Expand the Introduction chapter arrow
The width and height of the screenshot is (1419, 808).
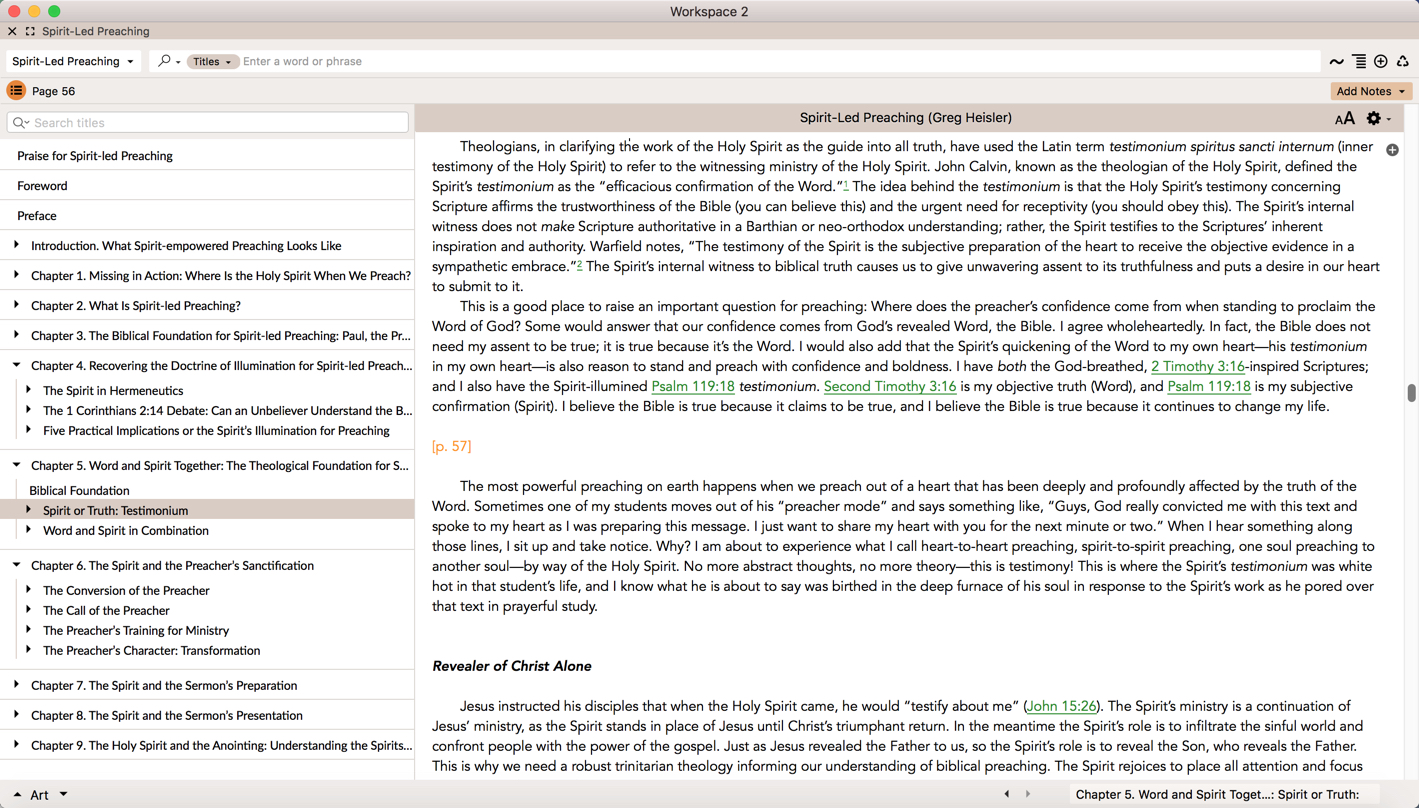(x=16, y=245)
